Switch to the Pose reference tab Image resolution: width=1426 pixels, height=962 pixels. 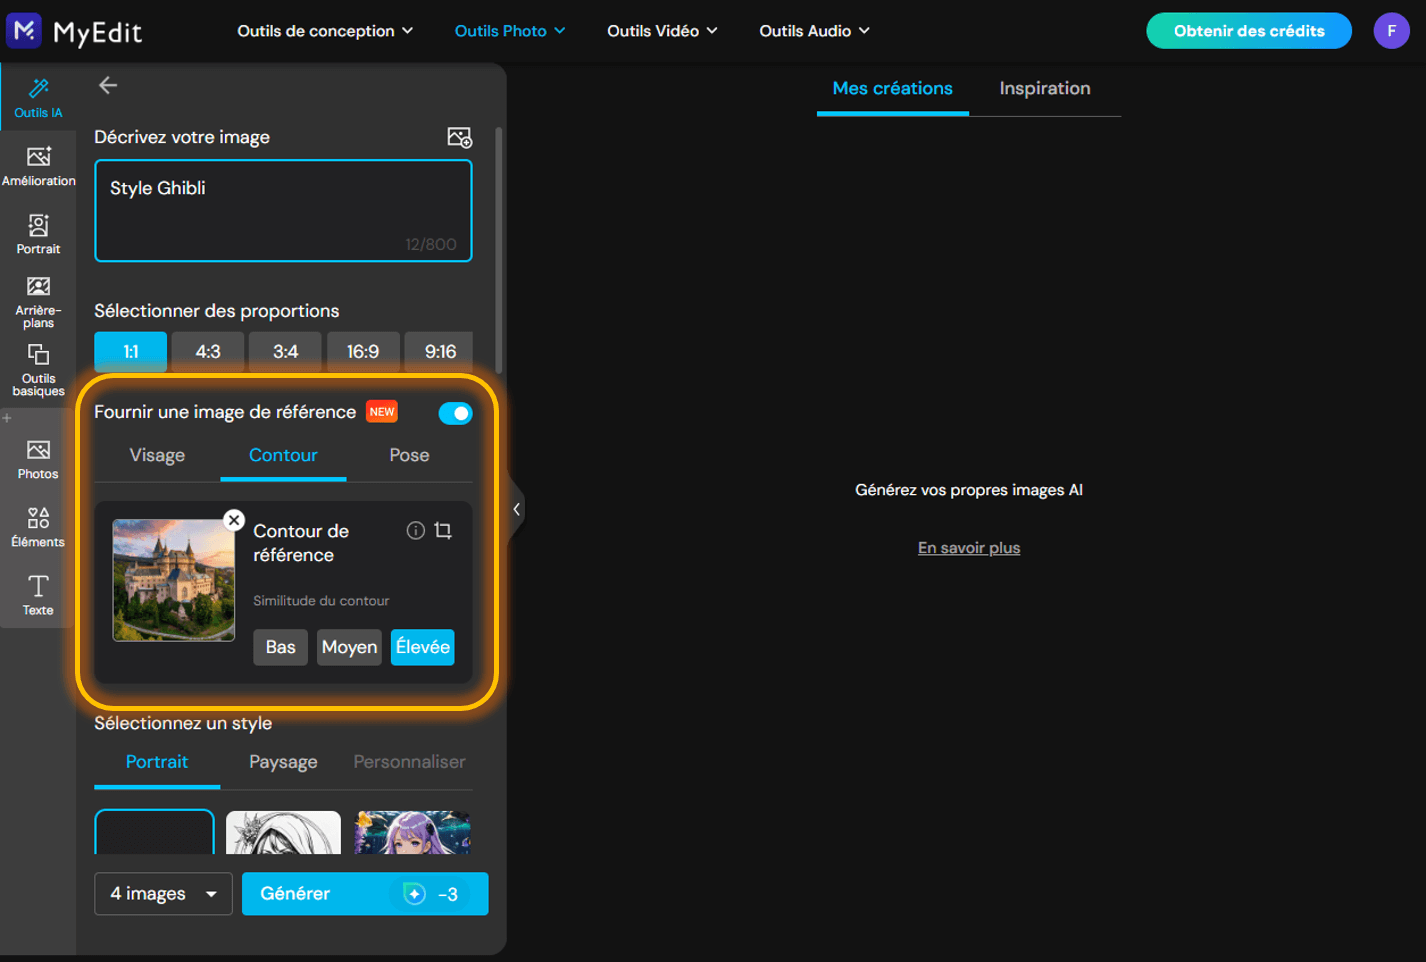point(409,455)
